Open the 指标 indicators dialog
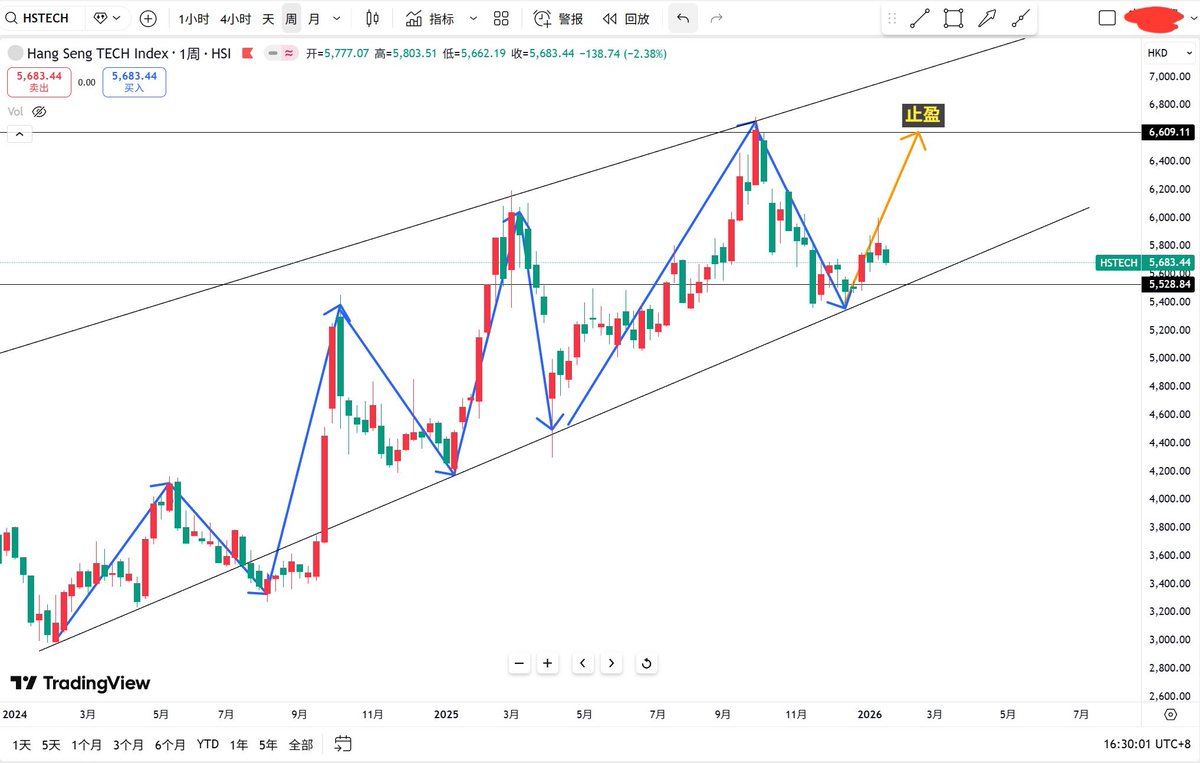The image size is (1200, 763). (x=431, y=18)
